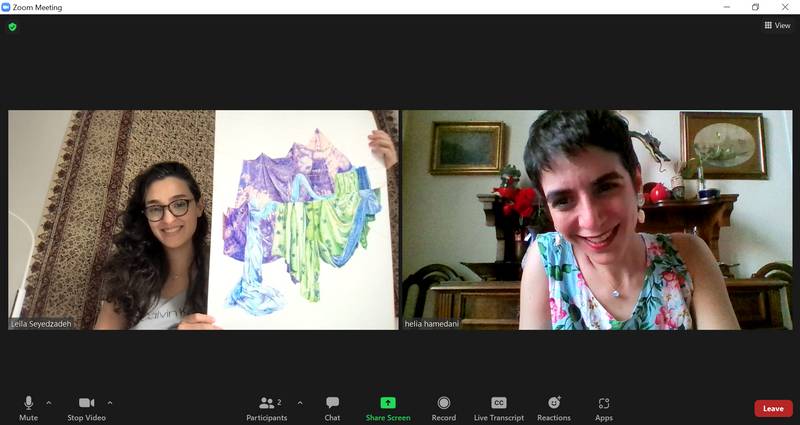The height and width of the screenshot is (425, 800).
Task: Expand video options arrow beside Stop Video
Action: click(x=110, y=402)
